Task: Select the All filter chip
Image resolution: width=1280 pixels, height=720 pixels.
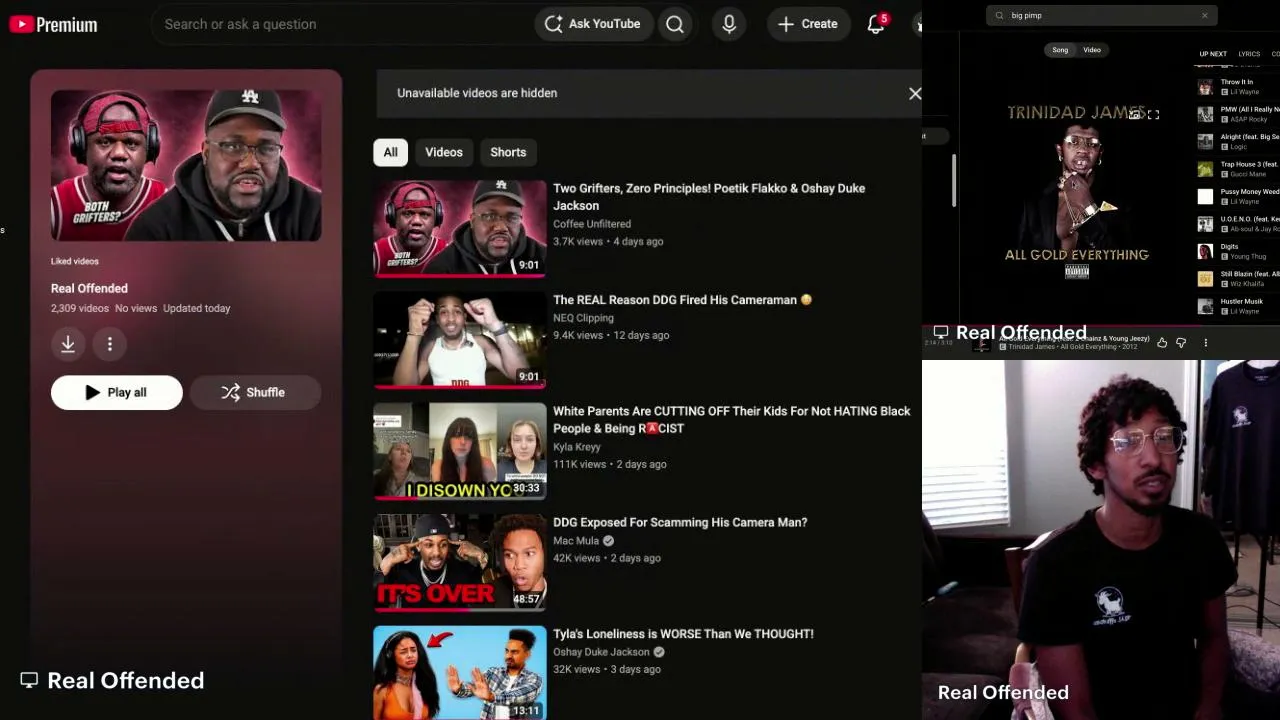Action: tap(390, 152)
